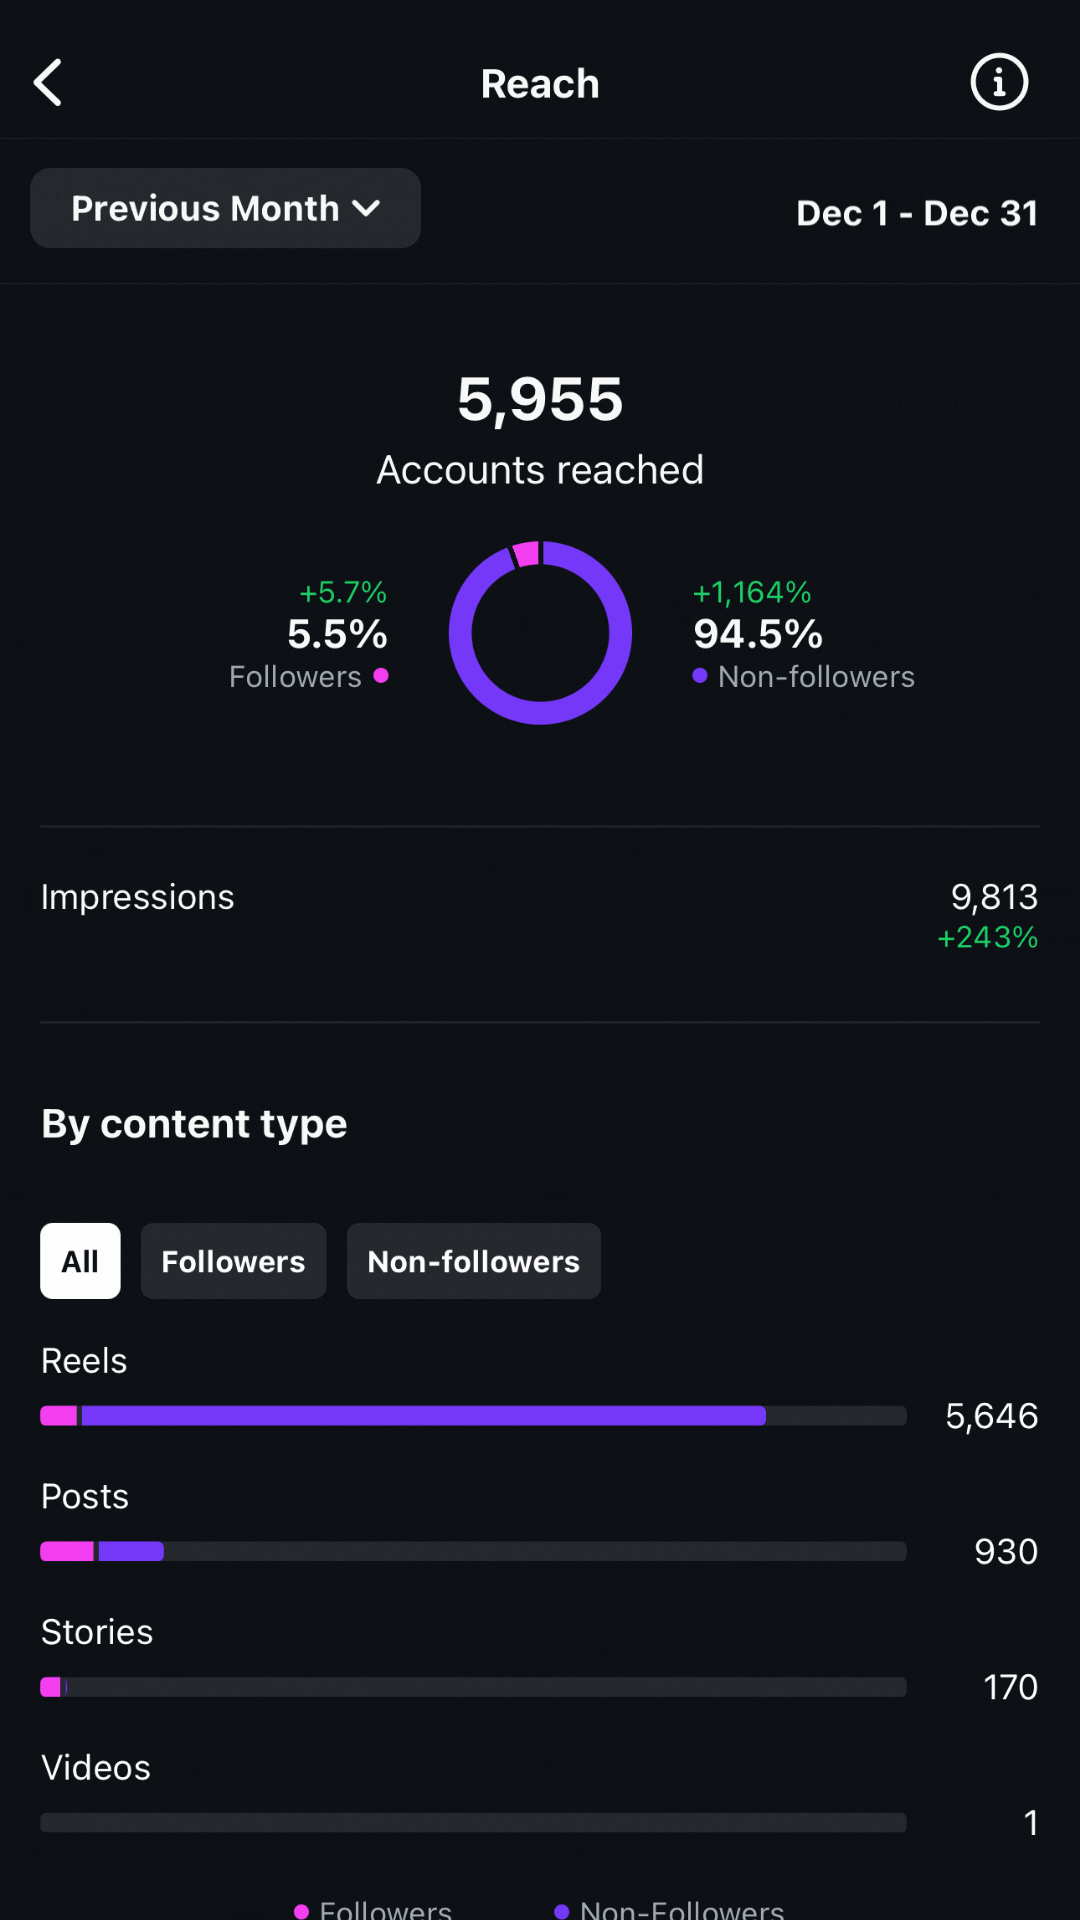
Task: Tap the Stories label
Action: point(97,1632)
